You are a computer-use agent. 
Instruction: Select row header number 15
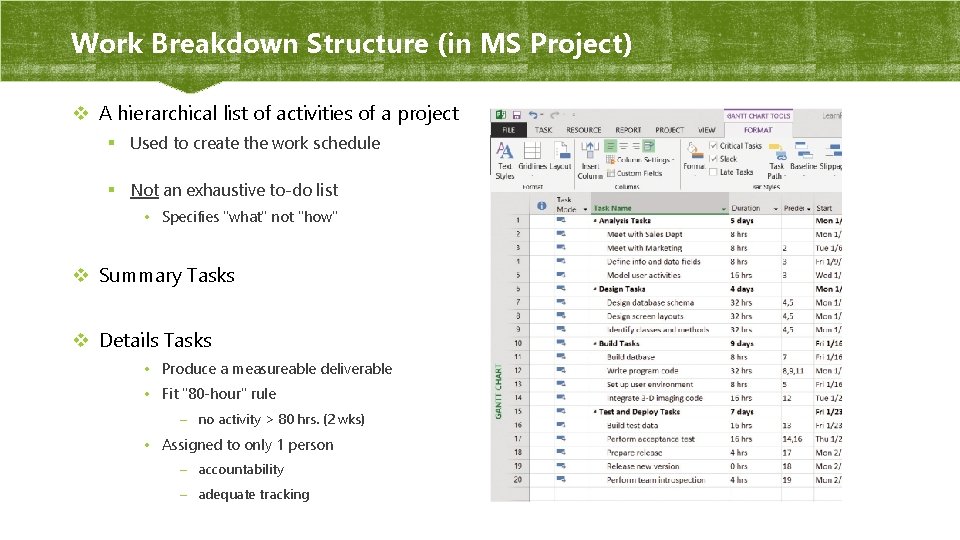518,411
